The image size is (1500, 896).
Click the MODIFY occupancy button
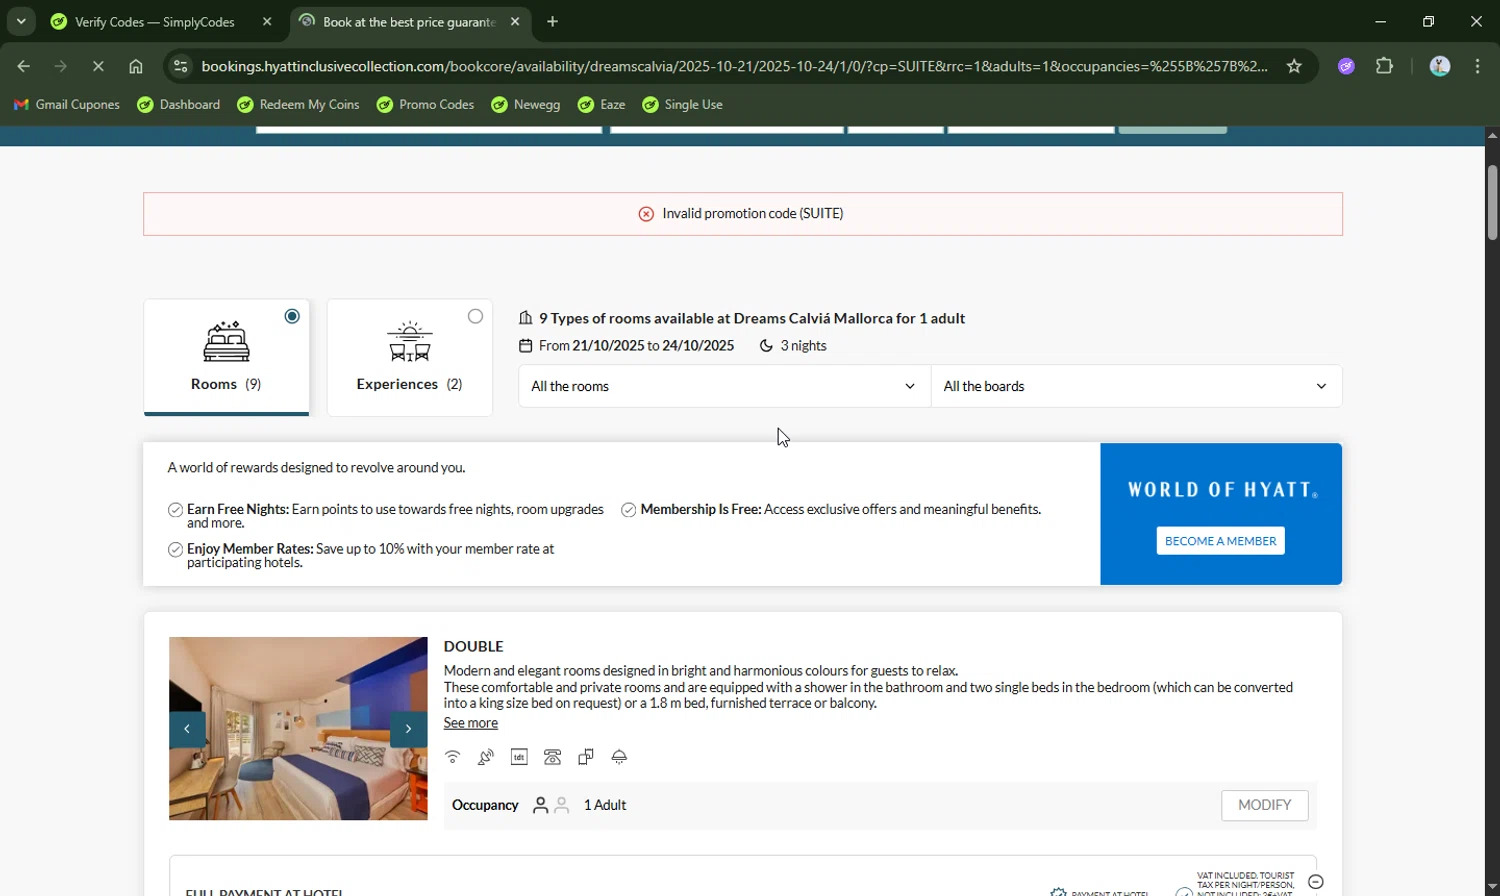1265,805
